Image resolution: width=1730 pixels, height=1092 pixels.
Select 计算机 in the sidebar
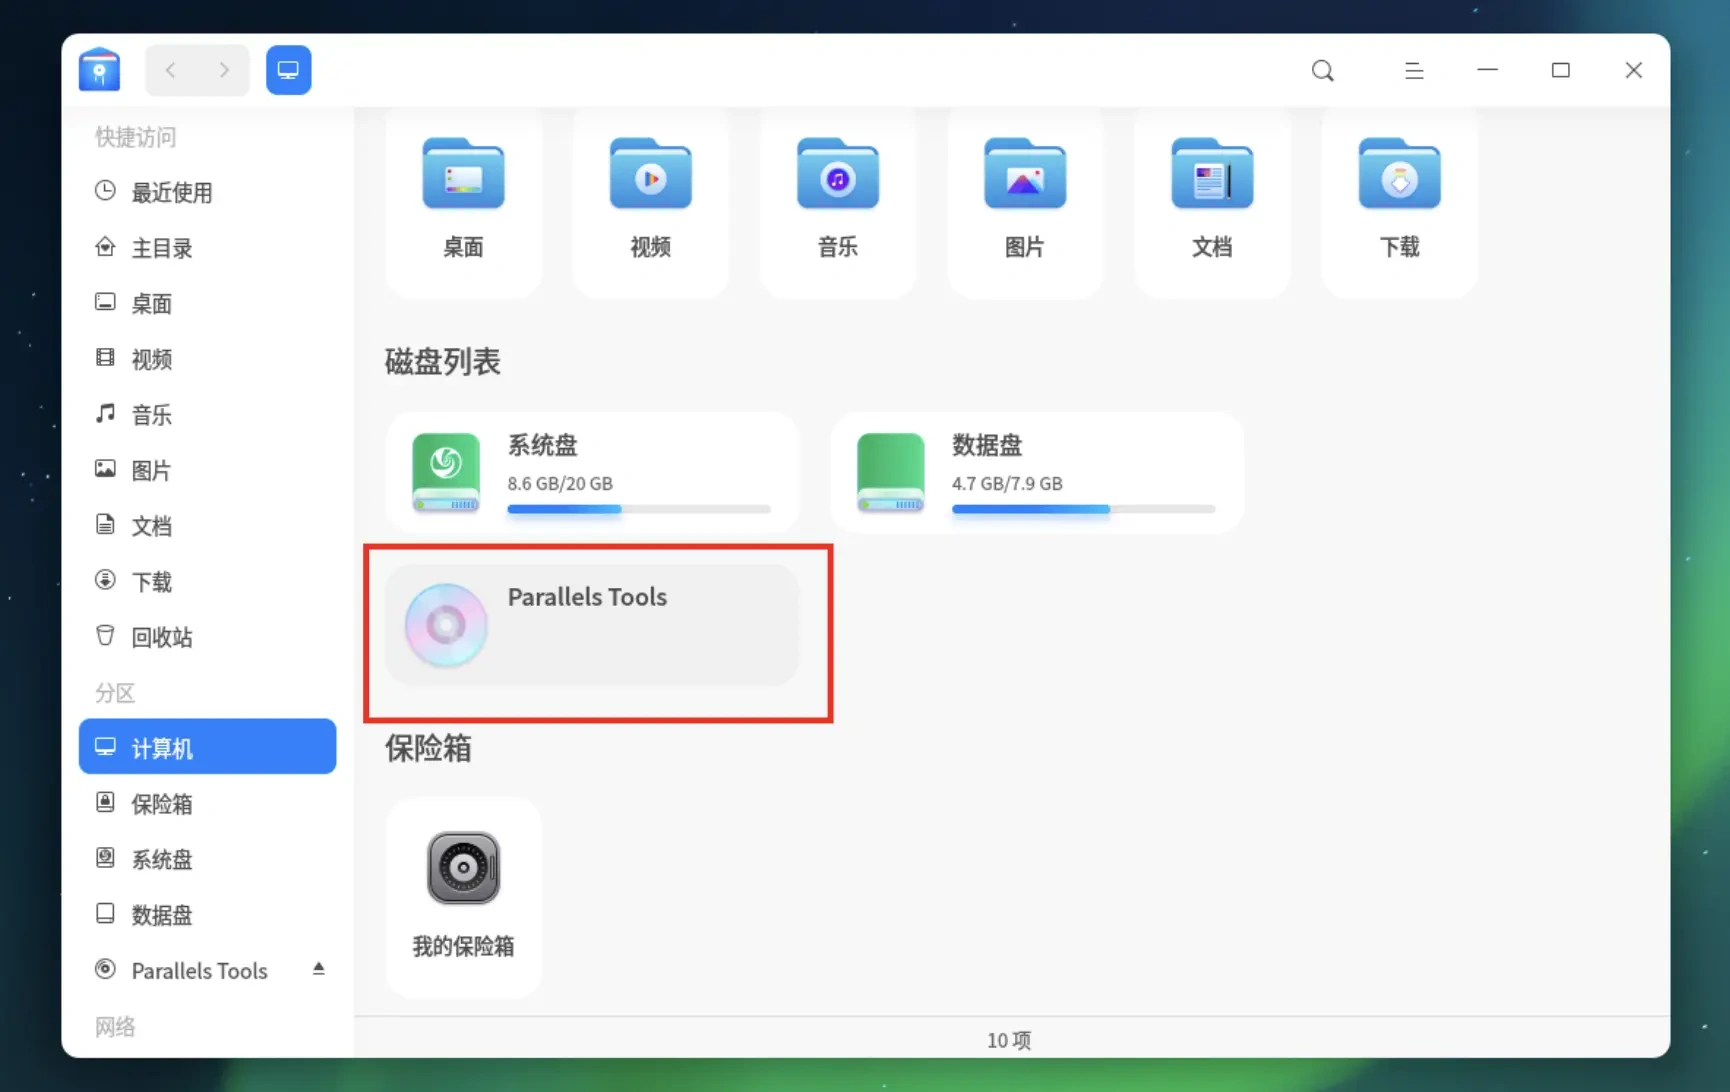207,747
